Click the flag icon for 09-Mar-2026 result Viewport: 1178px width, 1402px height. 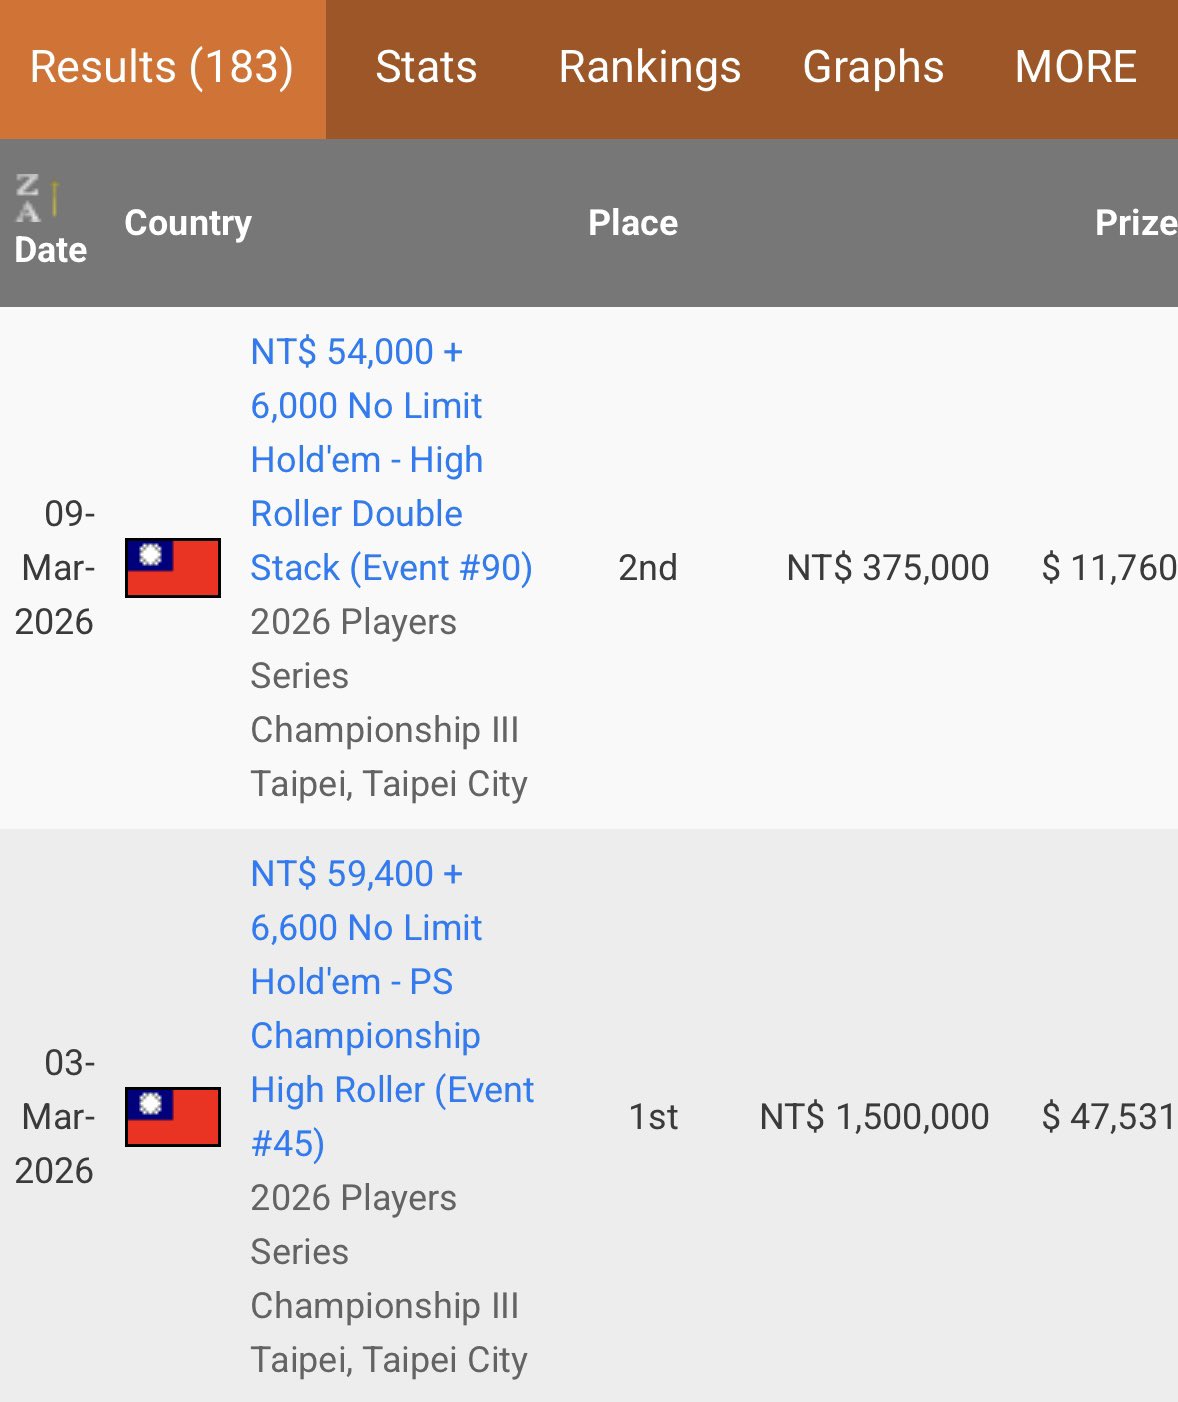pyautogui.click(x=172, y=567)
